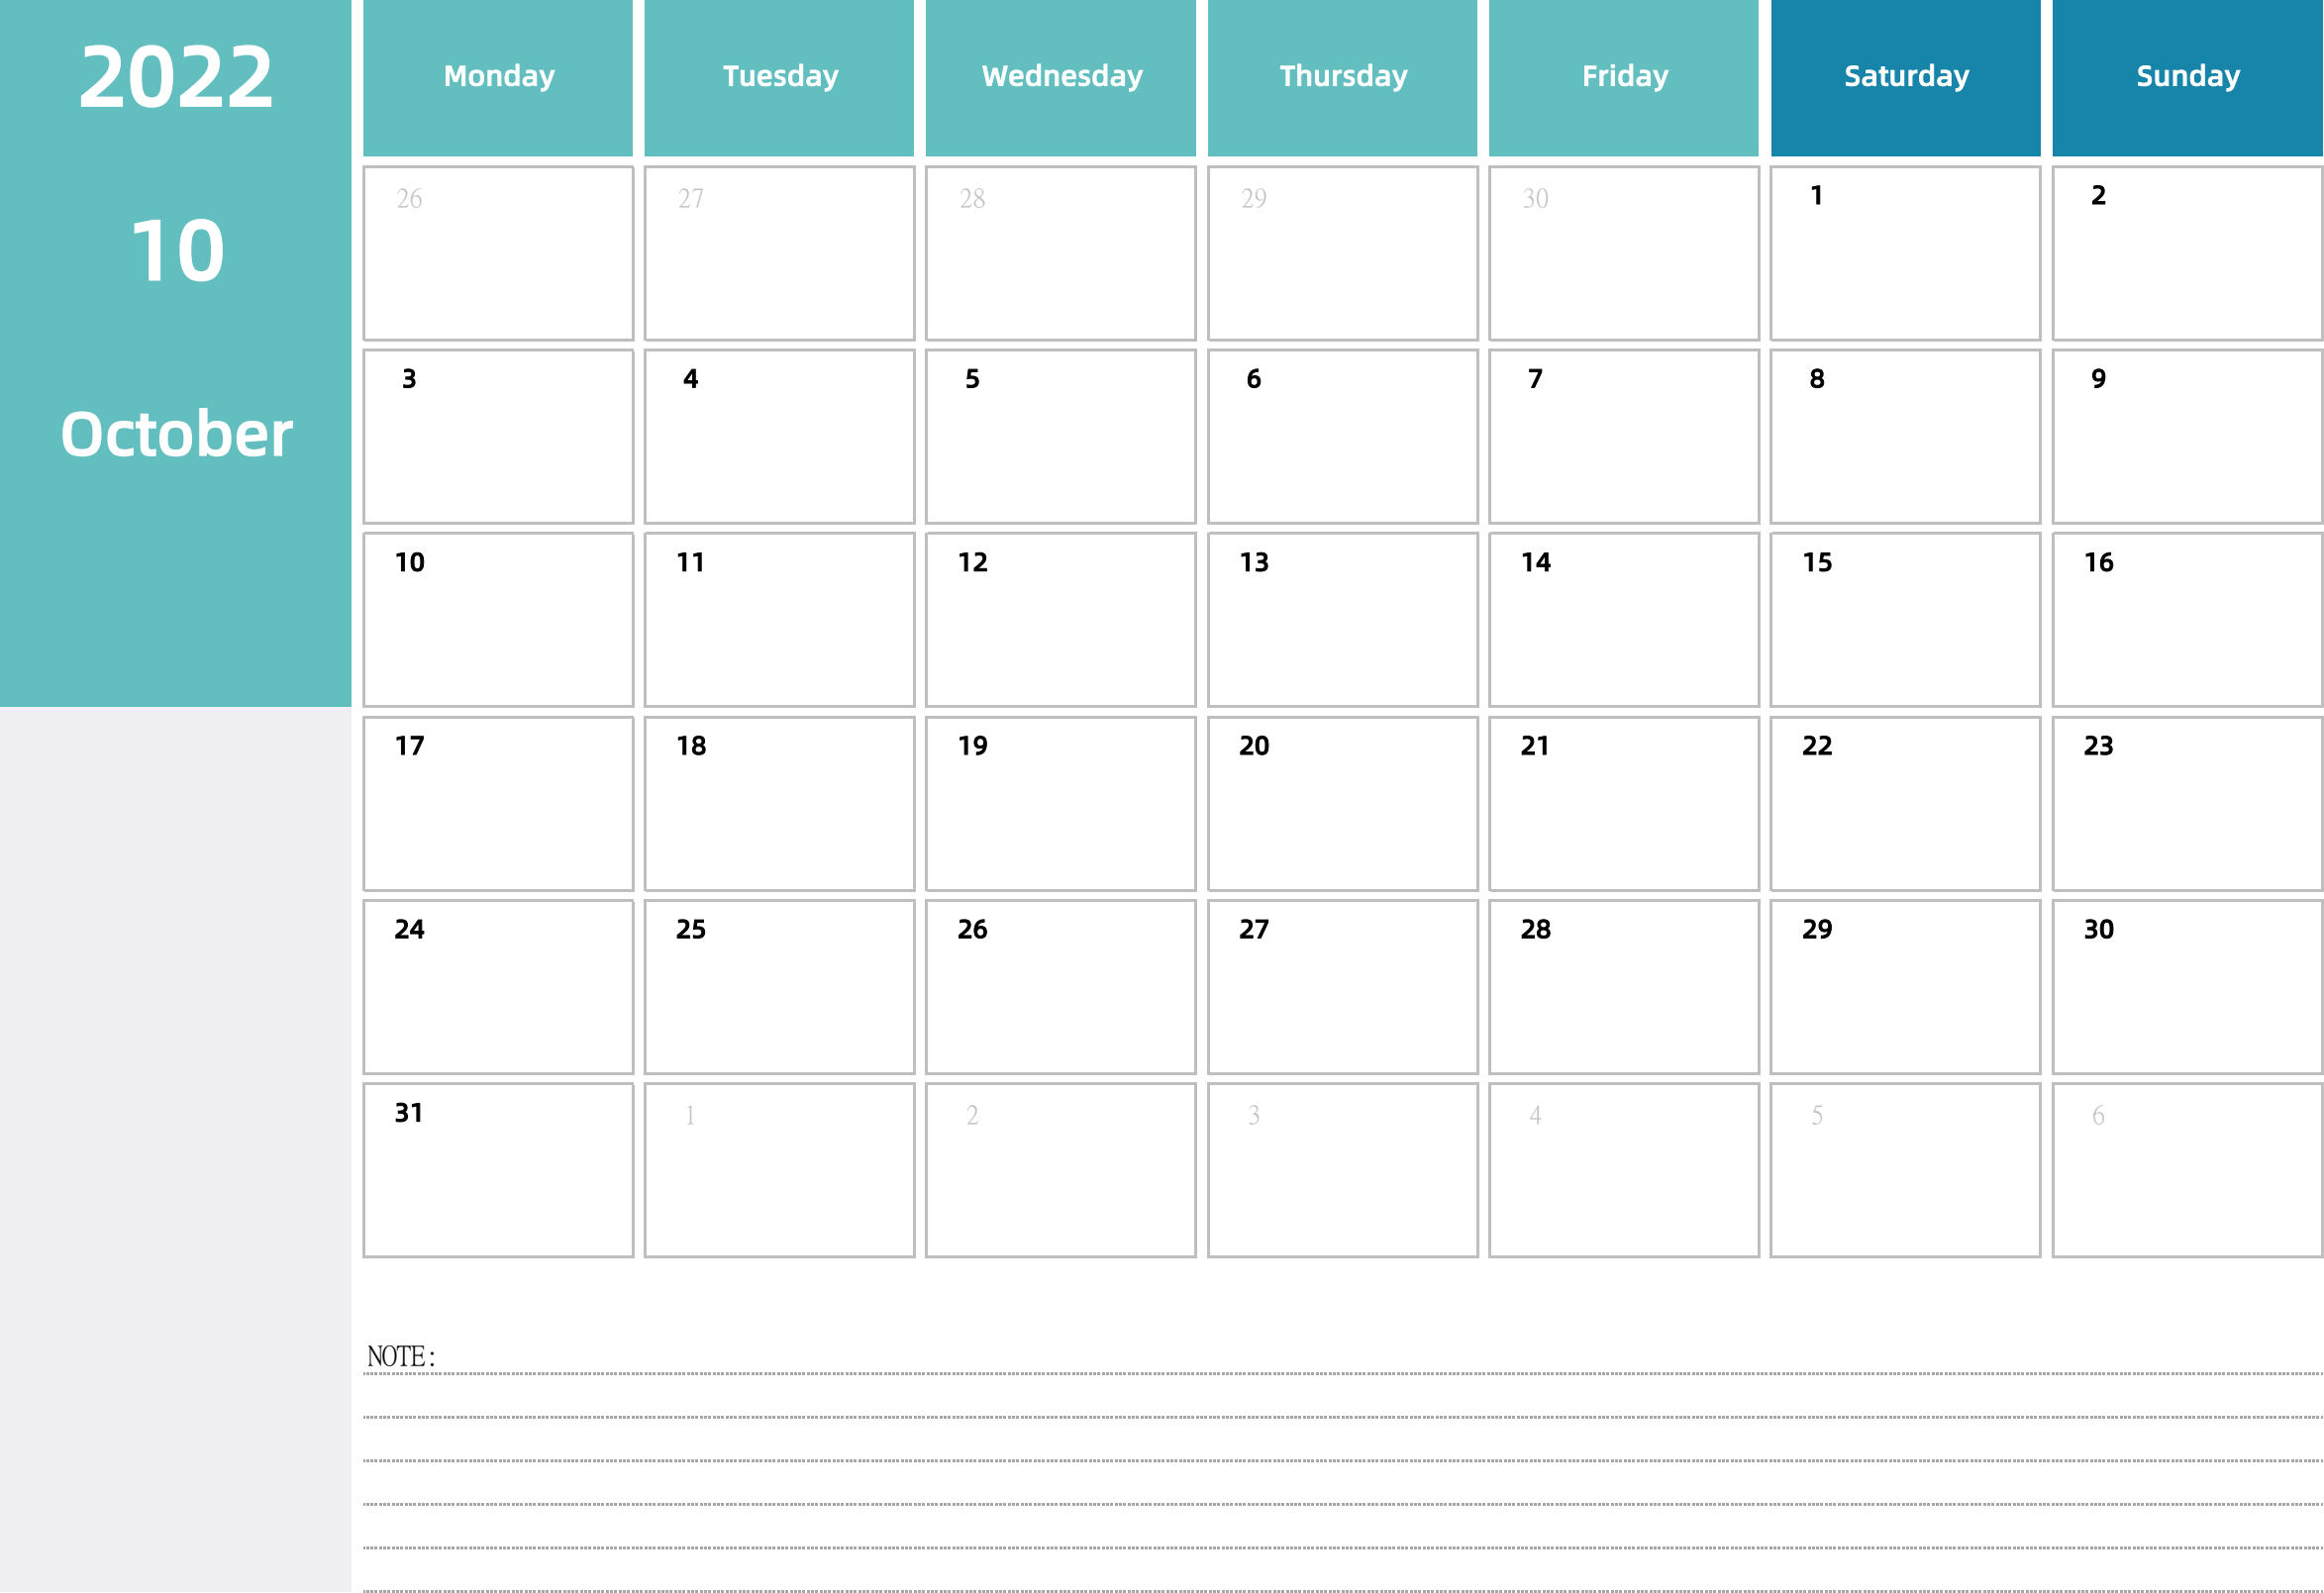Click on the Monday column header
Screen dimensions: 2324x1593
[x=498, y=77]
